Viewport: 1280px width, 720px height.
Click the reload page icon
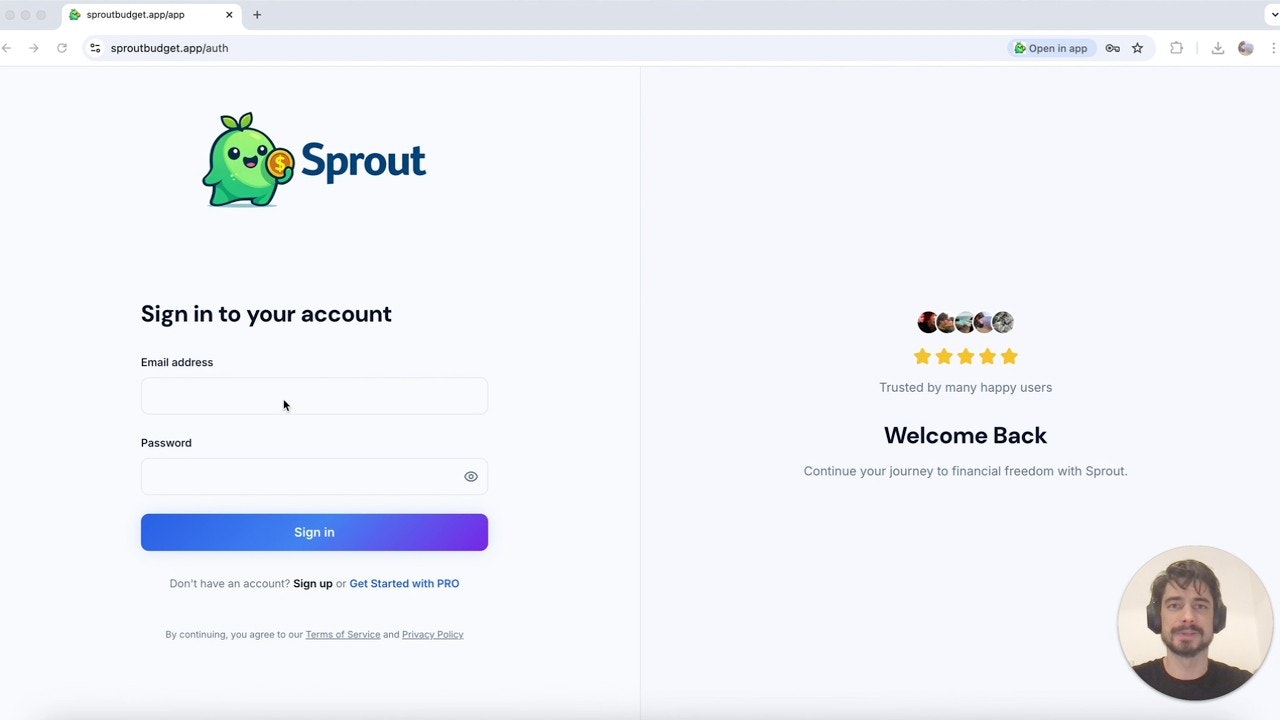pyautogui.click(x=61, y=47)
